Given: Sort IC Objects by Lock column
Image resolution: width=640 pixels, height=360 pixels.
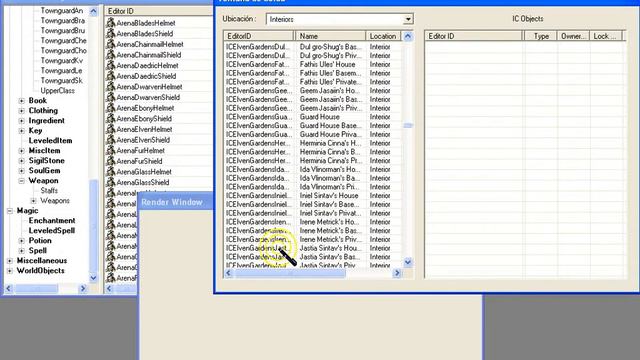Looking at the screenshot, I should [x=606, y=36].
